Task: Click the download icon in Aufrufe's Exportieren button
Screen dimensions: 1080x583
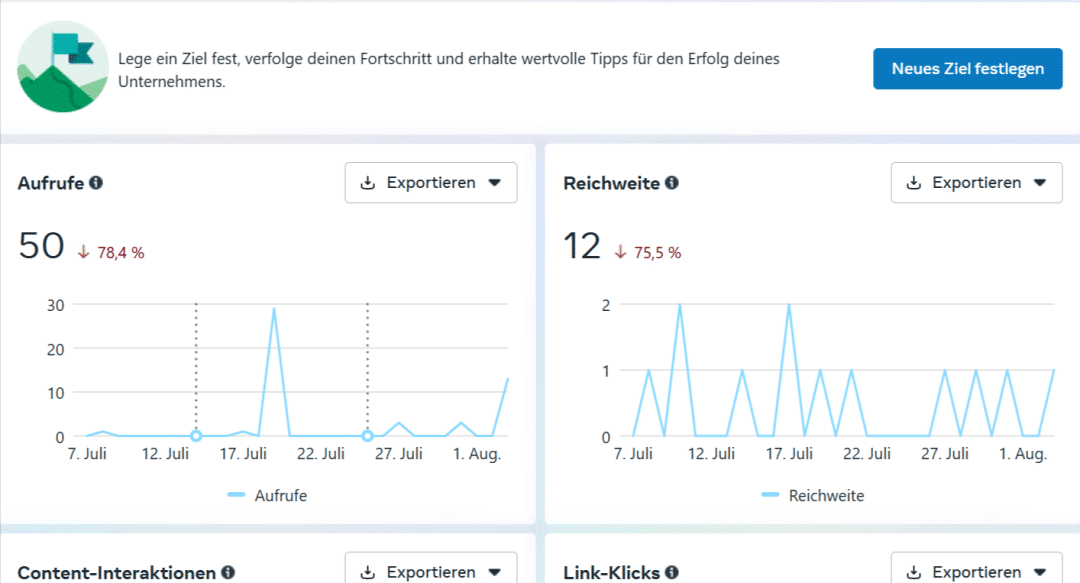Action: coord(368,183)
